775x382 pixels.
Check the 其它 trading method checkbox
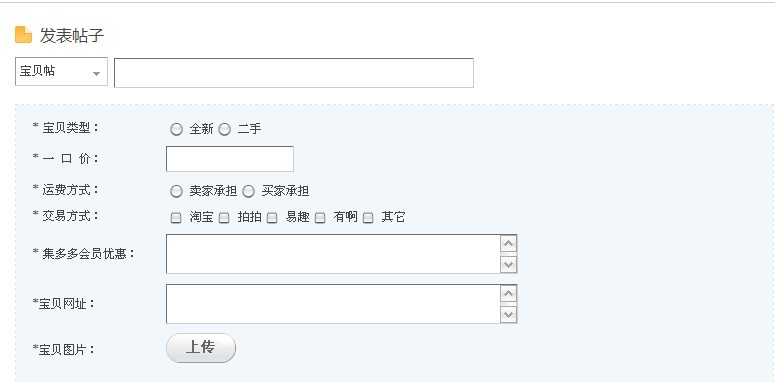pos(368,218)
